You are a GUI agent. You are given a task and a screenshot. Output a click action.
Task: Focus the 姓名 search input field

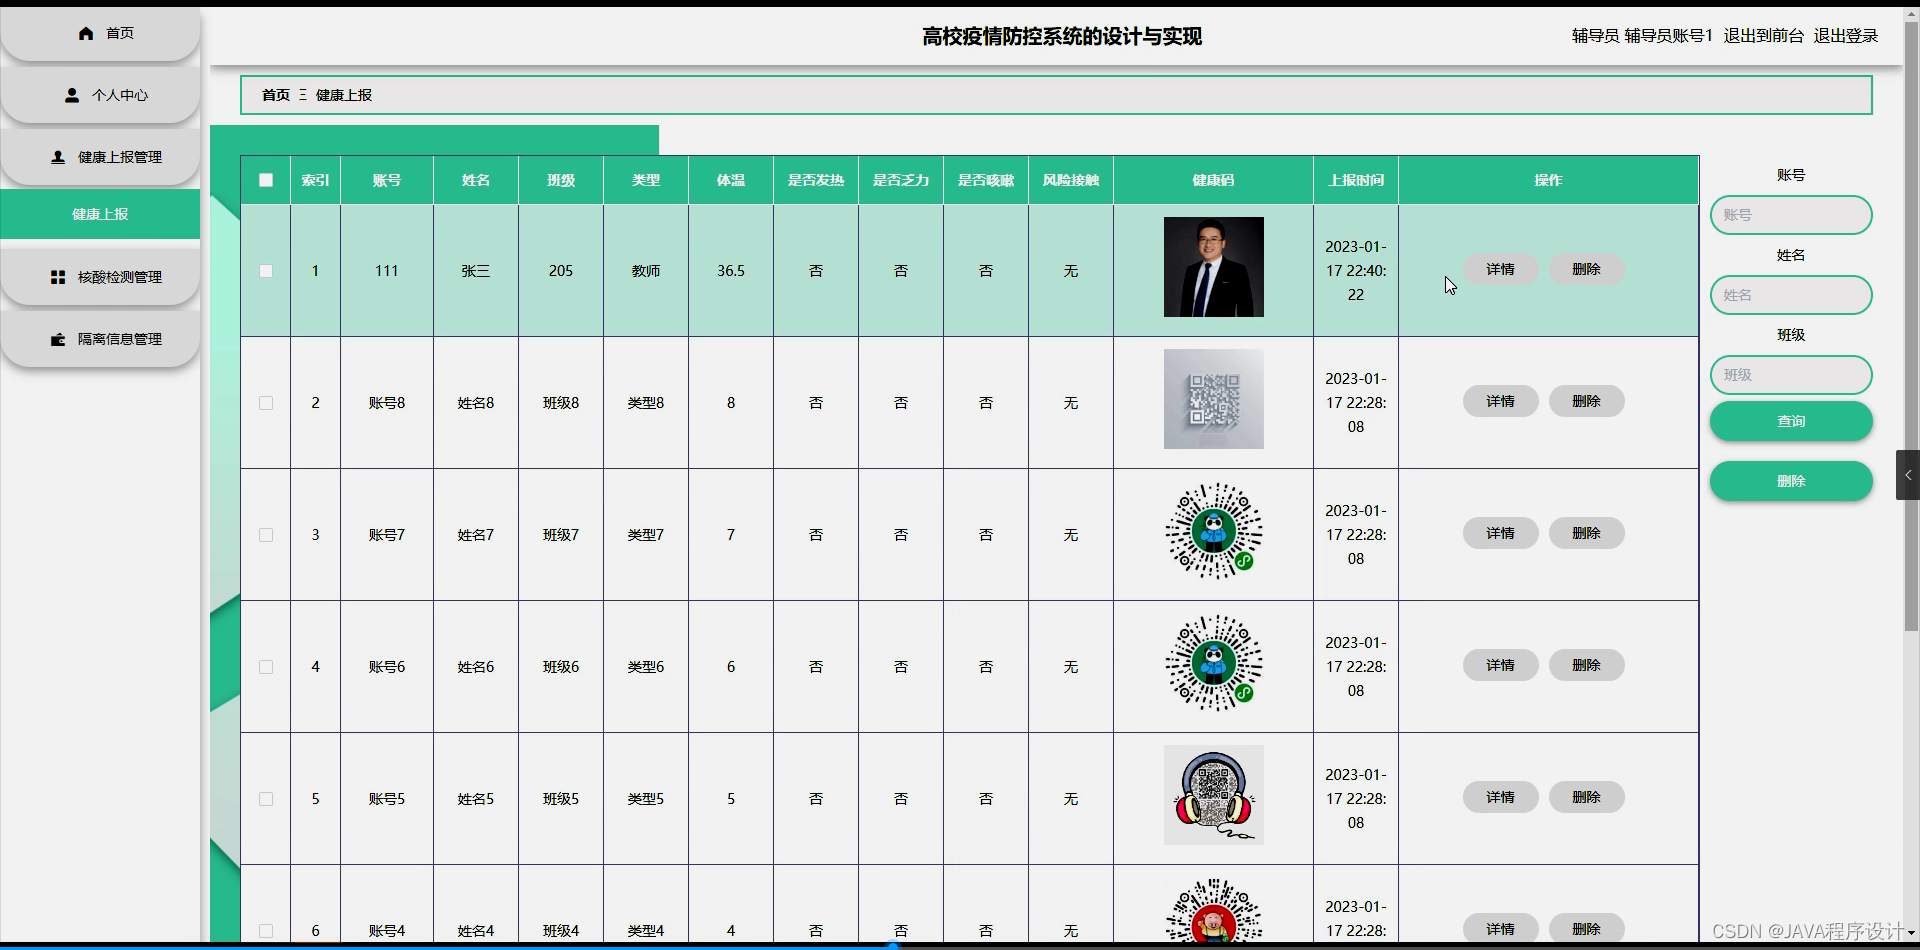point(1791,295)
